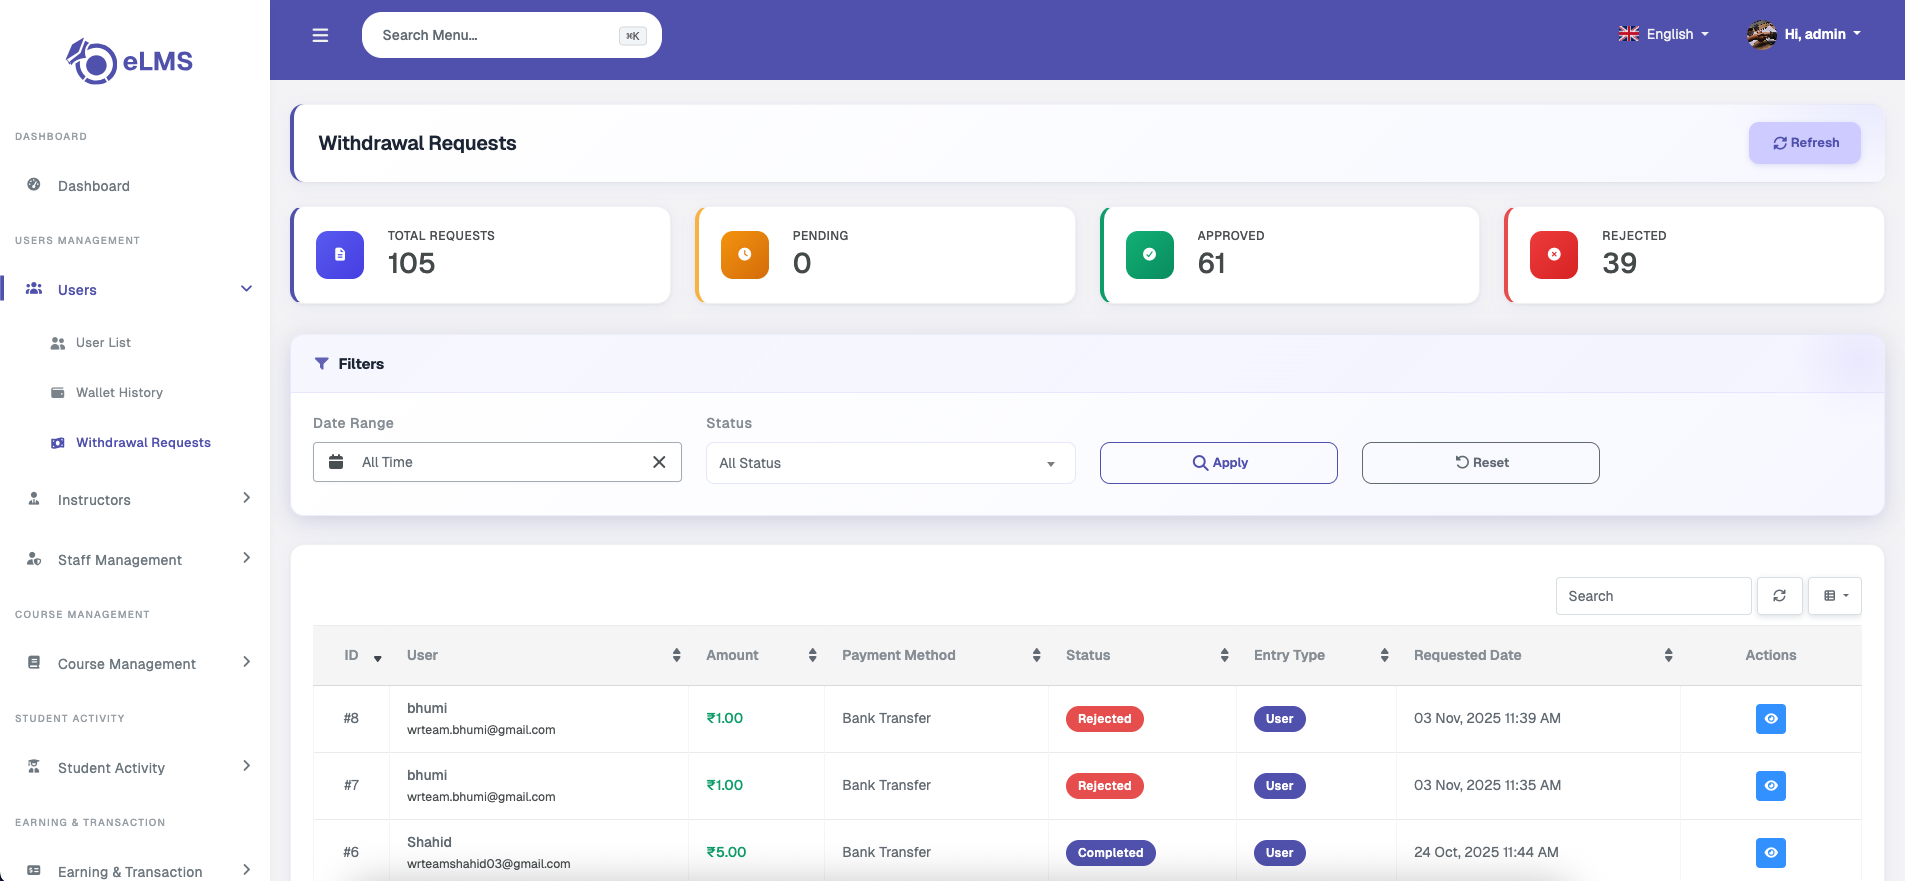Screen dimensions: 1905x881
Task: View details of request #6
Action: (1771, 853)
